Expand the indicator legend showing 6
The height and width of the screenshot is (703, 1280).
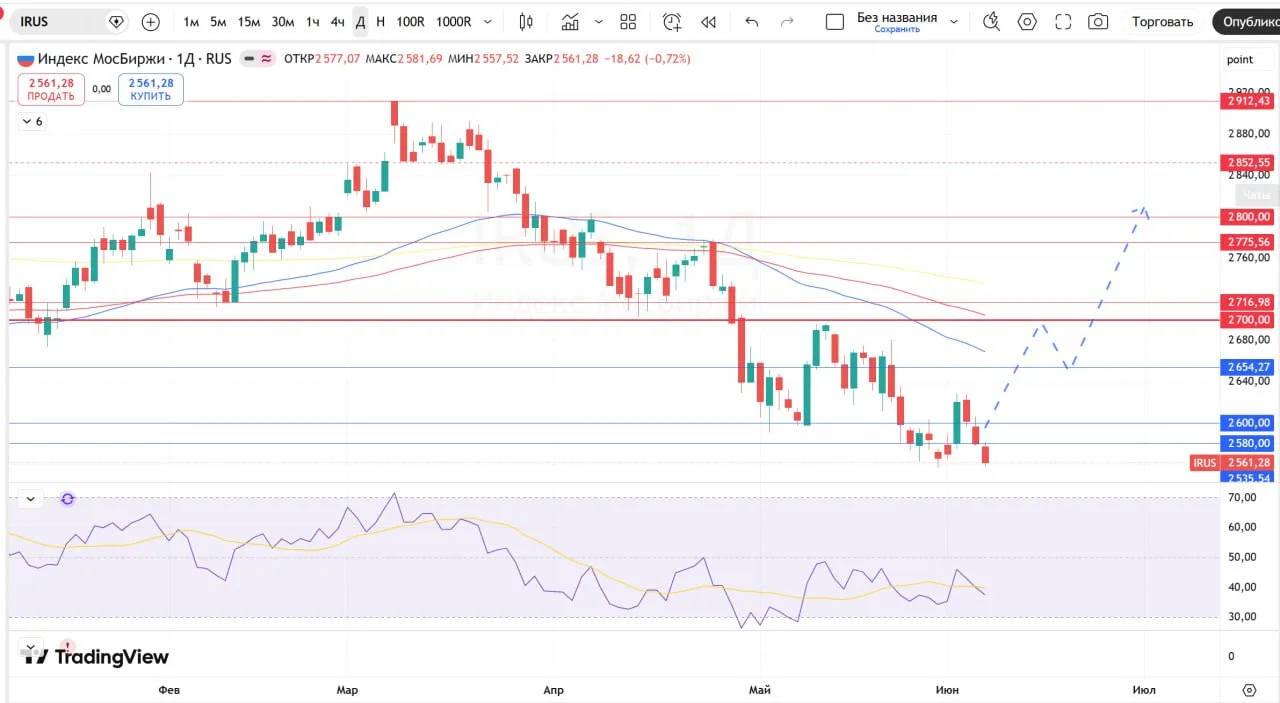pos(32,121)
